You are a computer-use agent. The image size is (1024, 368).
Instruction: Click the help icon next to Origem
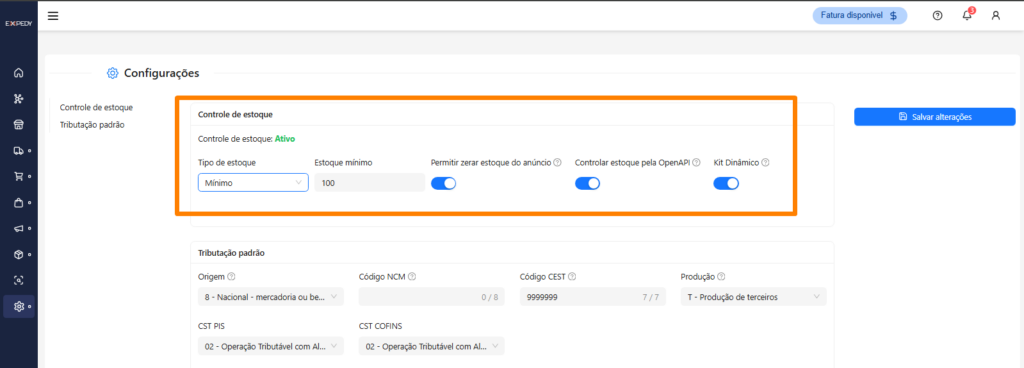tap(231, 277)
